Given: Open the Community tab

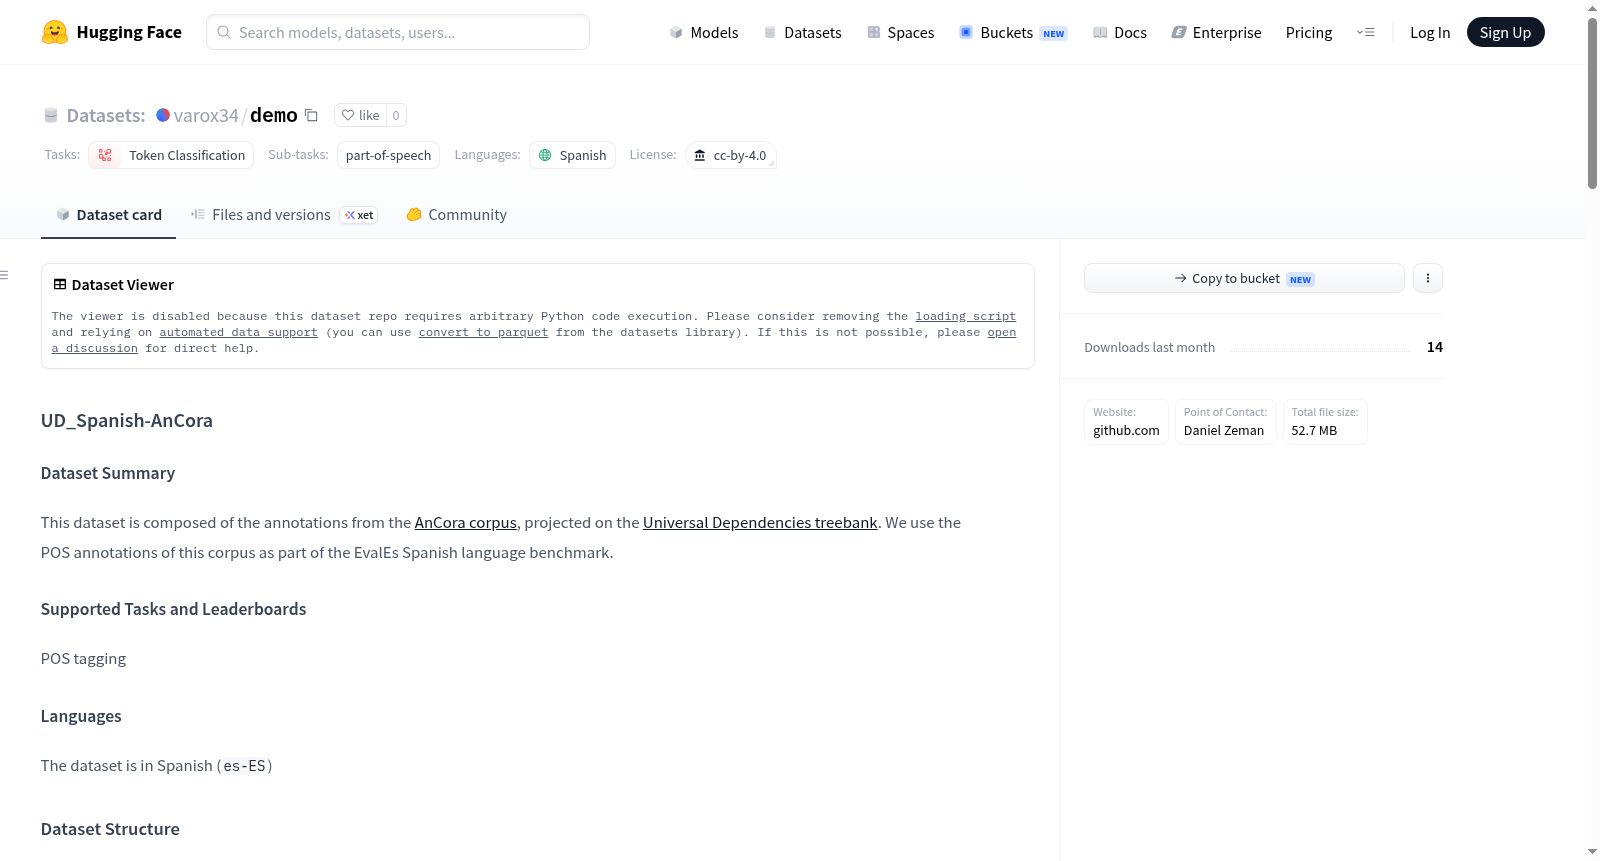Looking at the screenshot, I should coord(456,215).
